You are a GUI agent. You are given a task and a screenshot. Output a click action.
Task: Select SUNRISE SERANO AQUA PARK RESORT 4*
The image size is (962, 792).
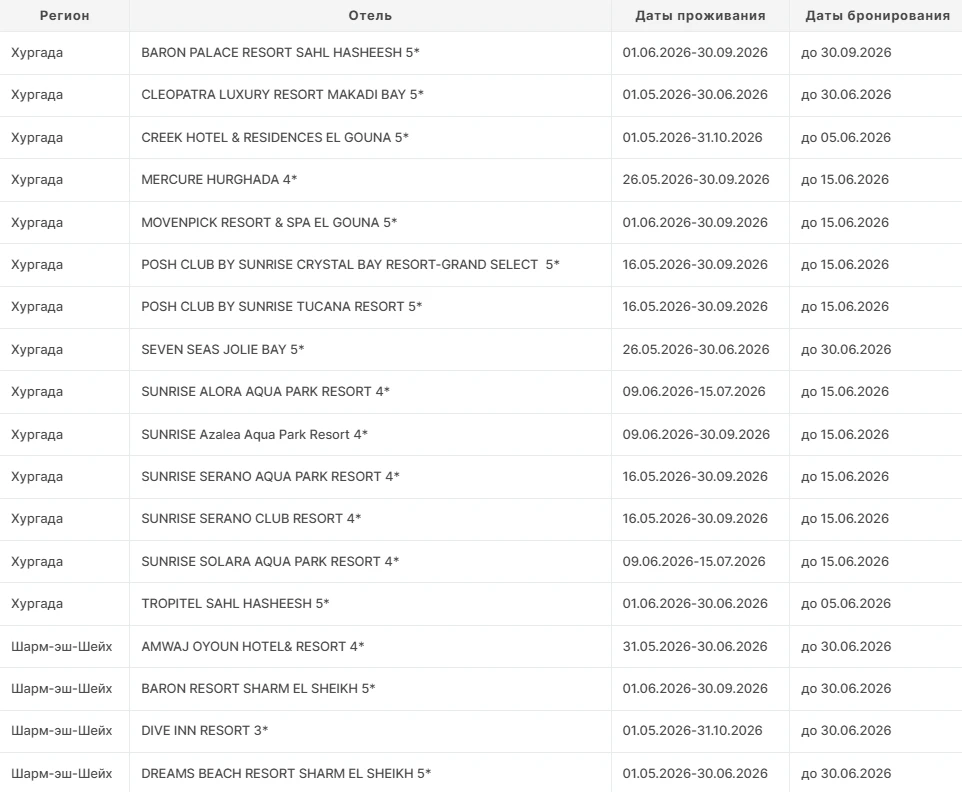pos(271,477)
